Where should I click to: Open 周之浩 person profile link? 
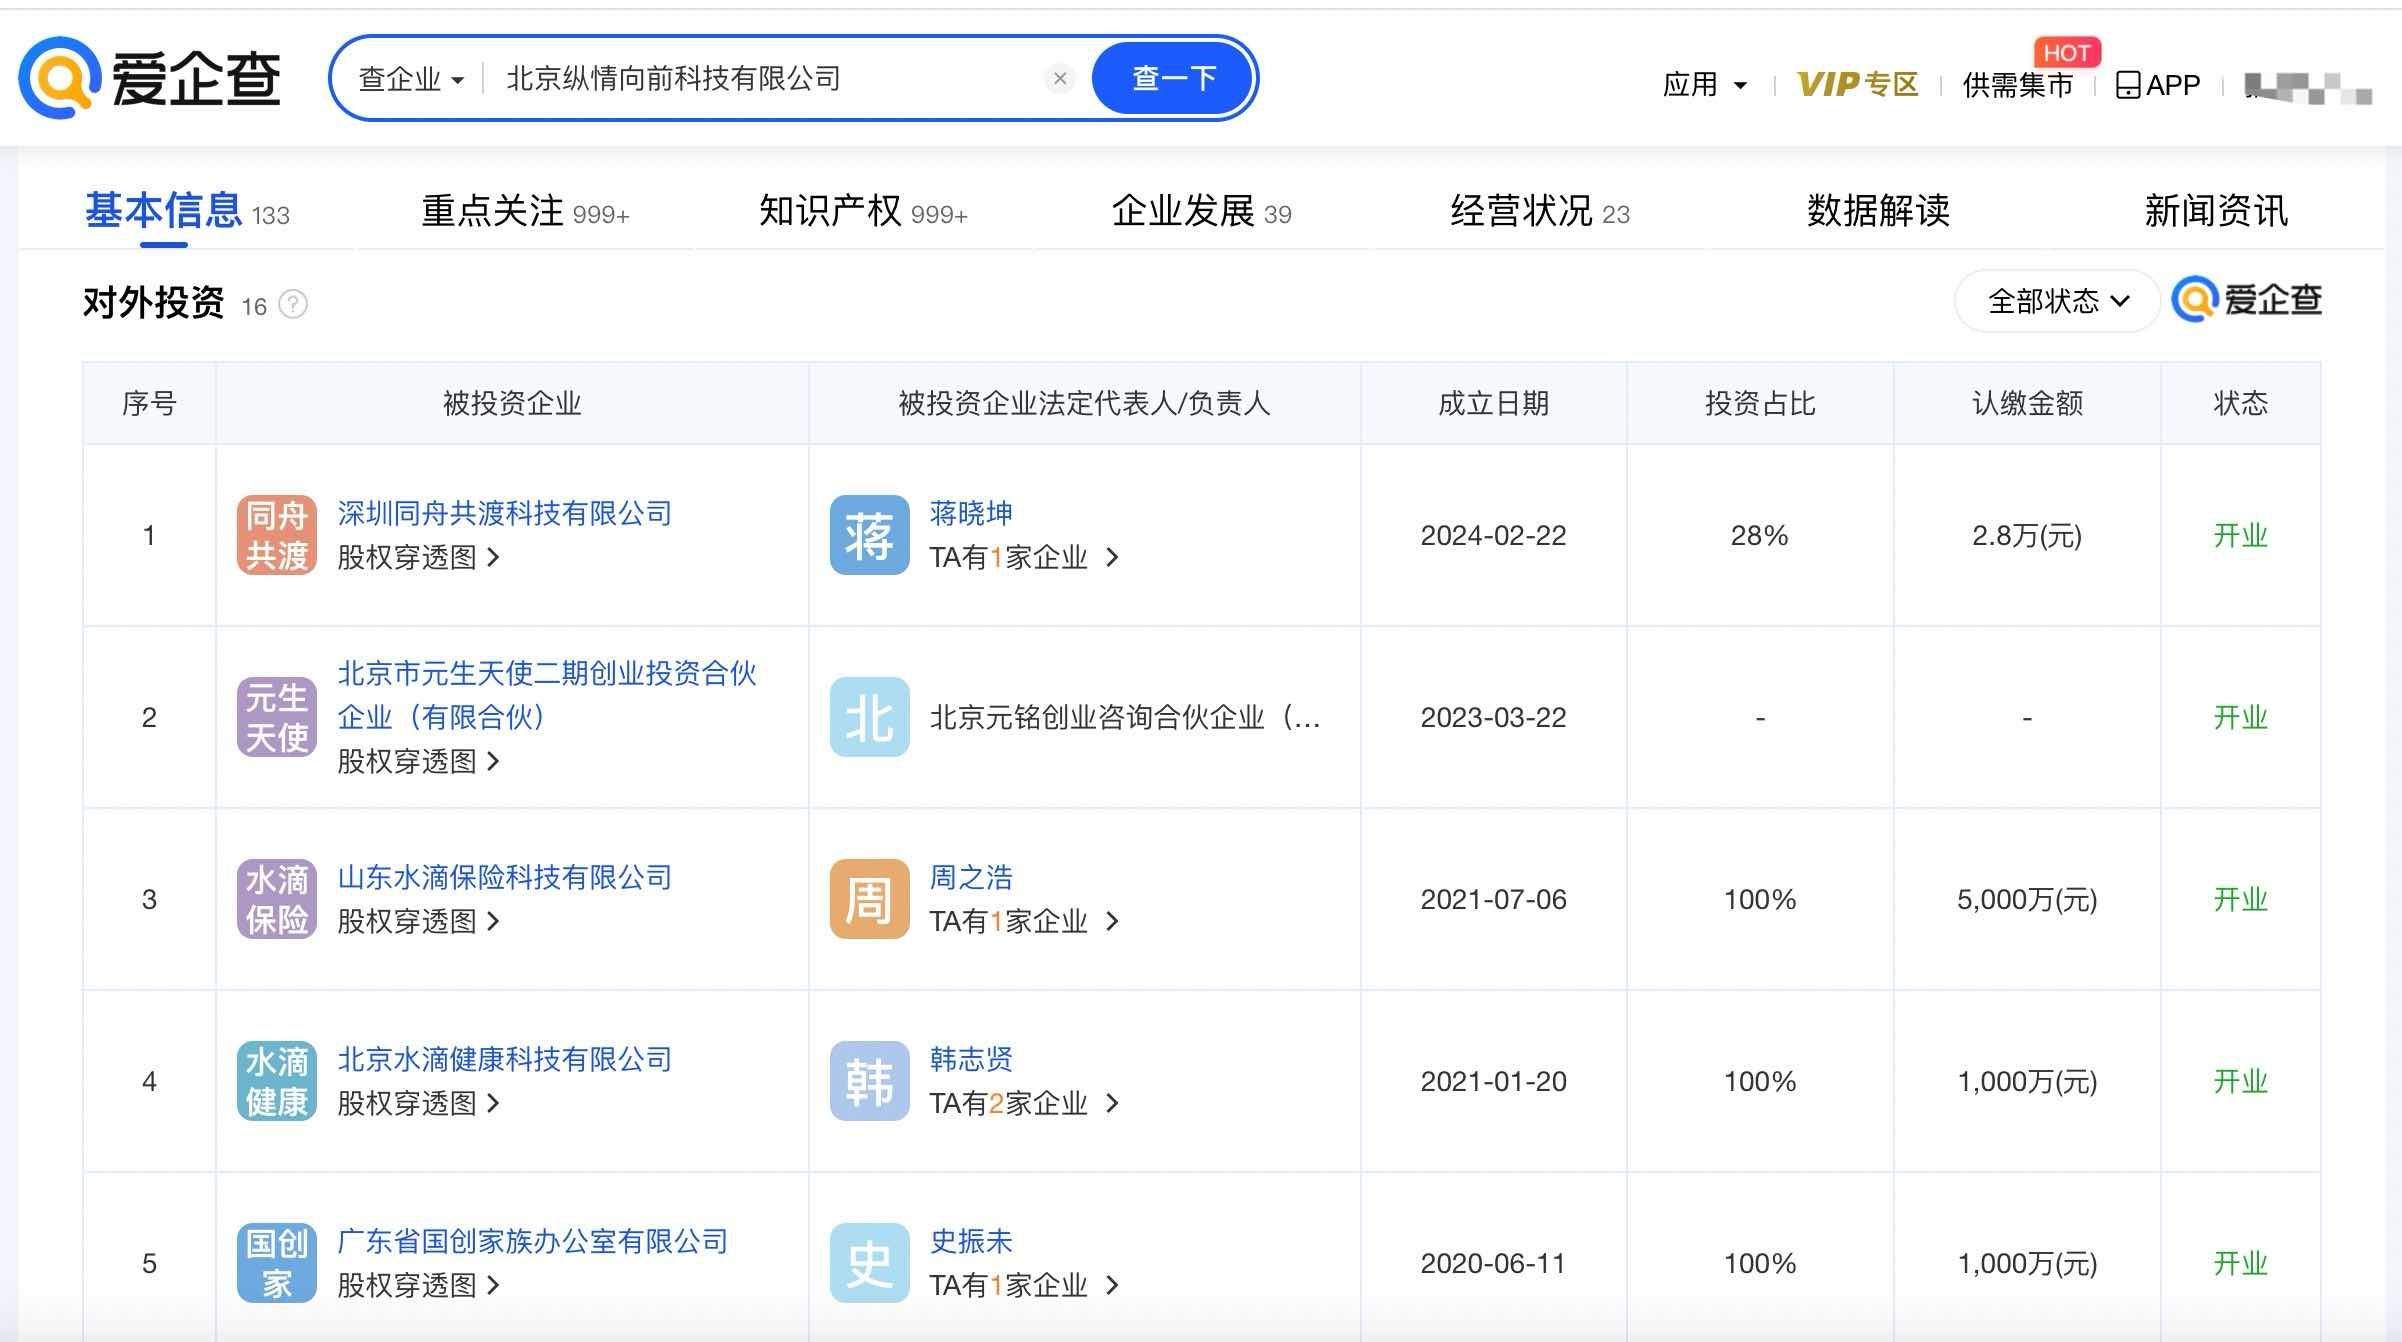tap(971, 877)
